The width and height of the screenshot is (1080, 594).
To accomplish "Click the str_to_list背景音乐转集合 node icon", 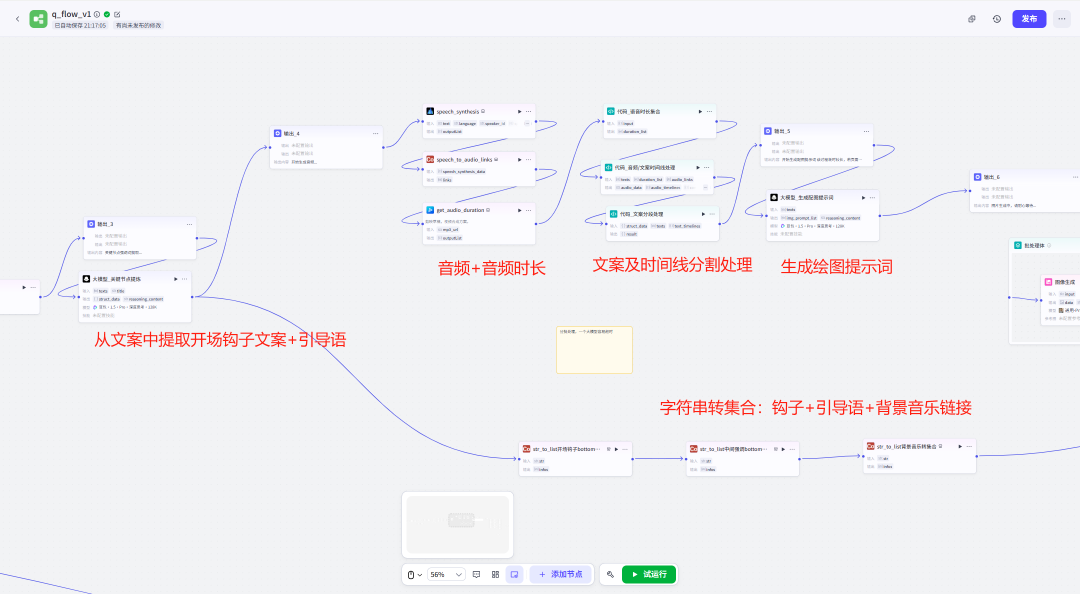I will 871,447.
